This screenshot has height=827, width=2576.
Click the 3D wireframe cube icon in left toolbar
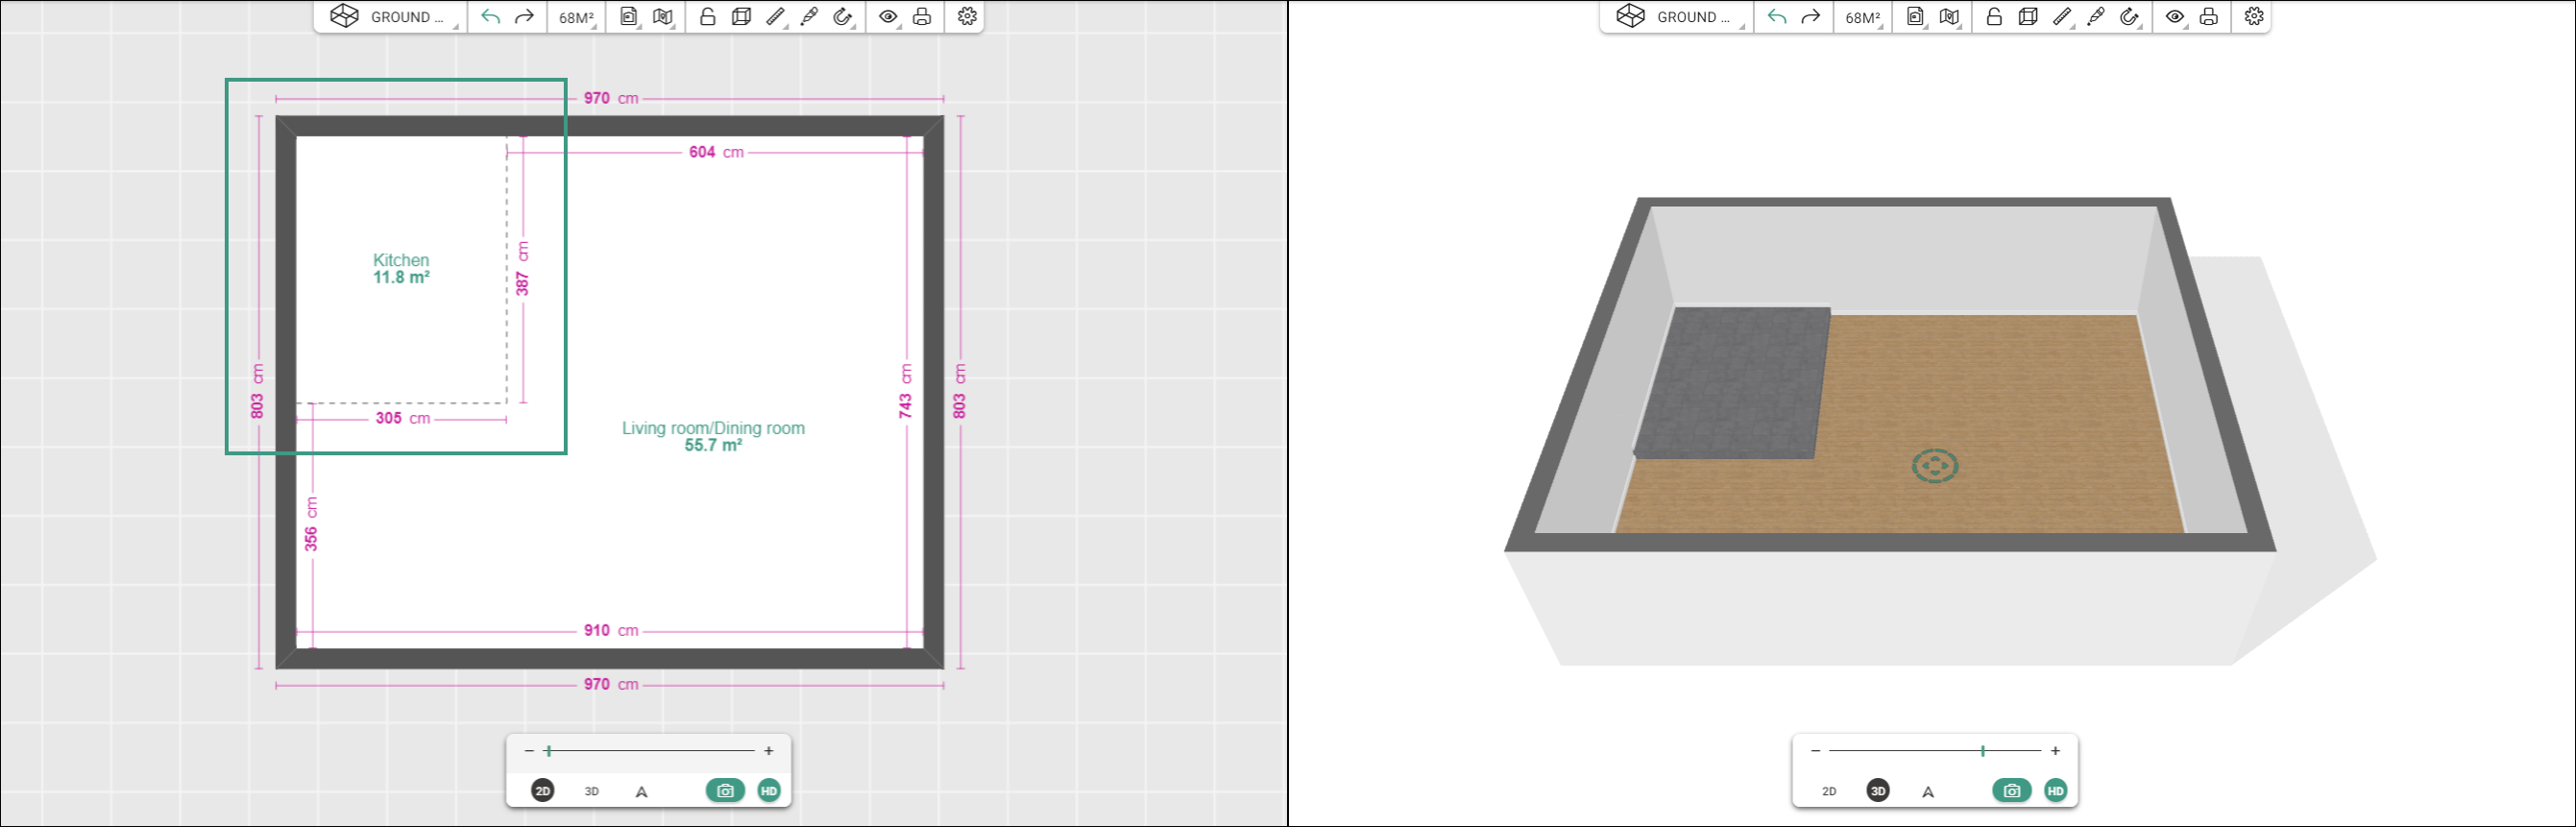[x=741, y=17]
